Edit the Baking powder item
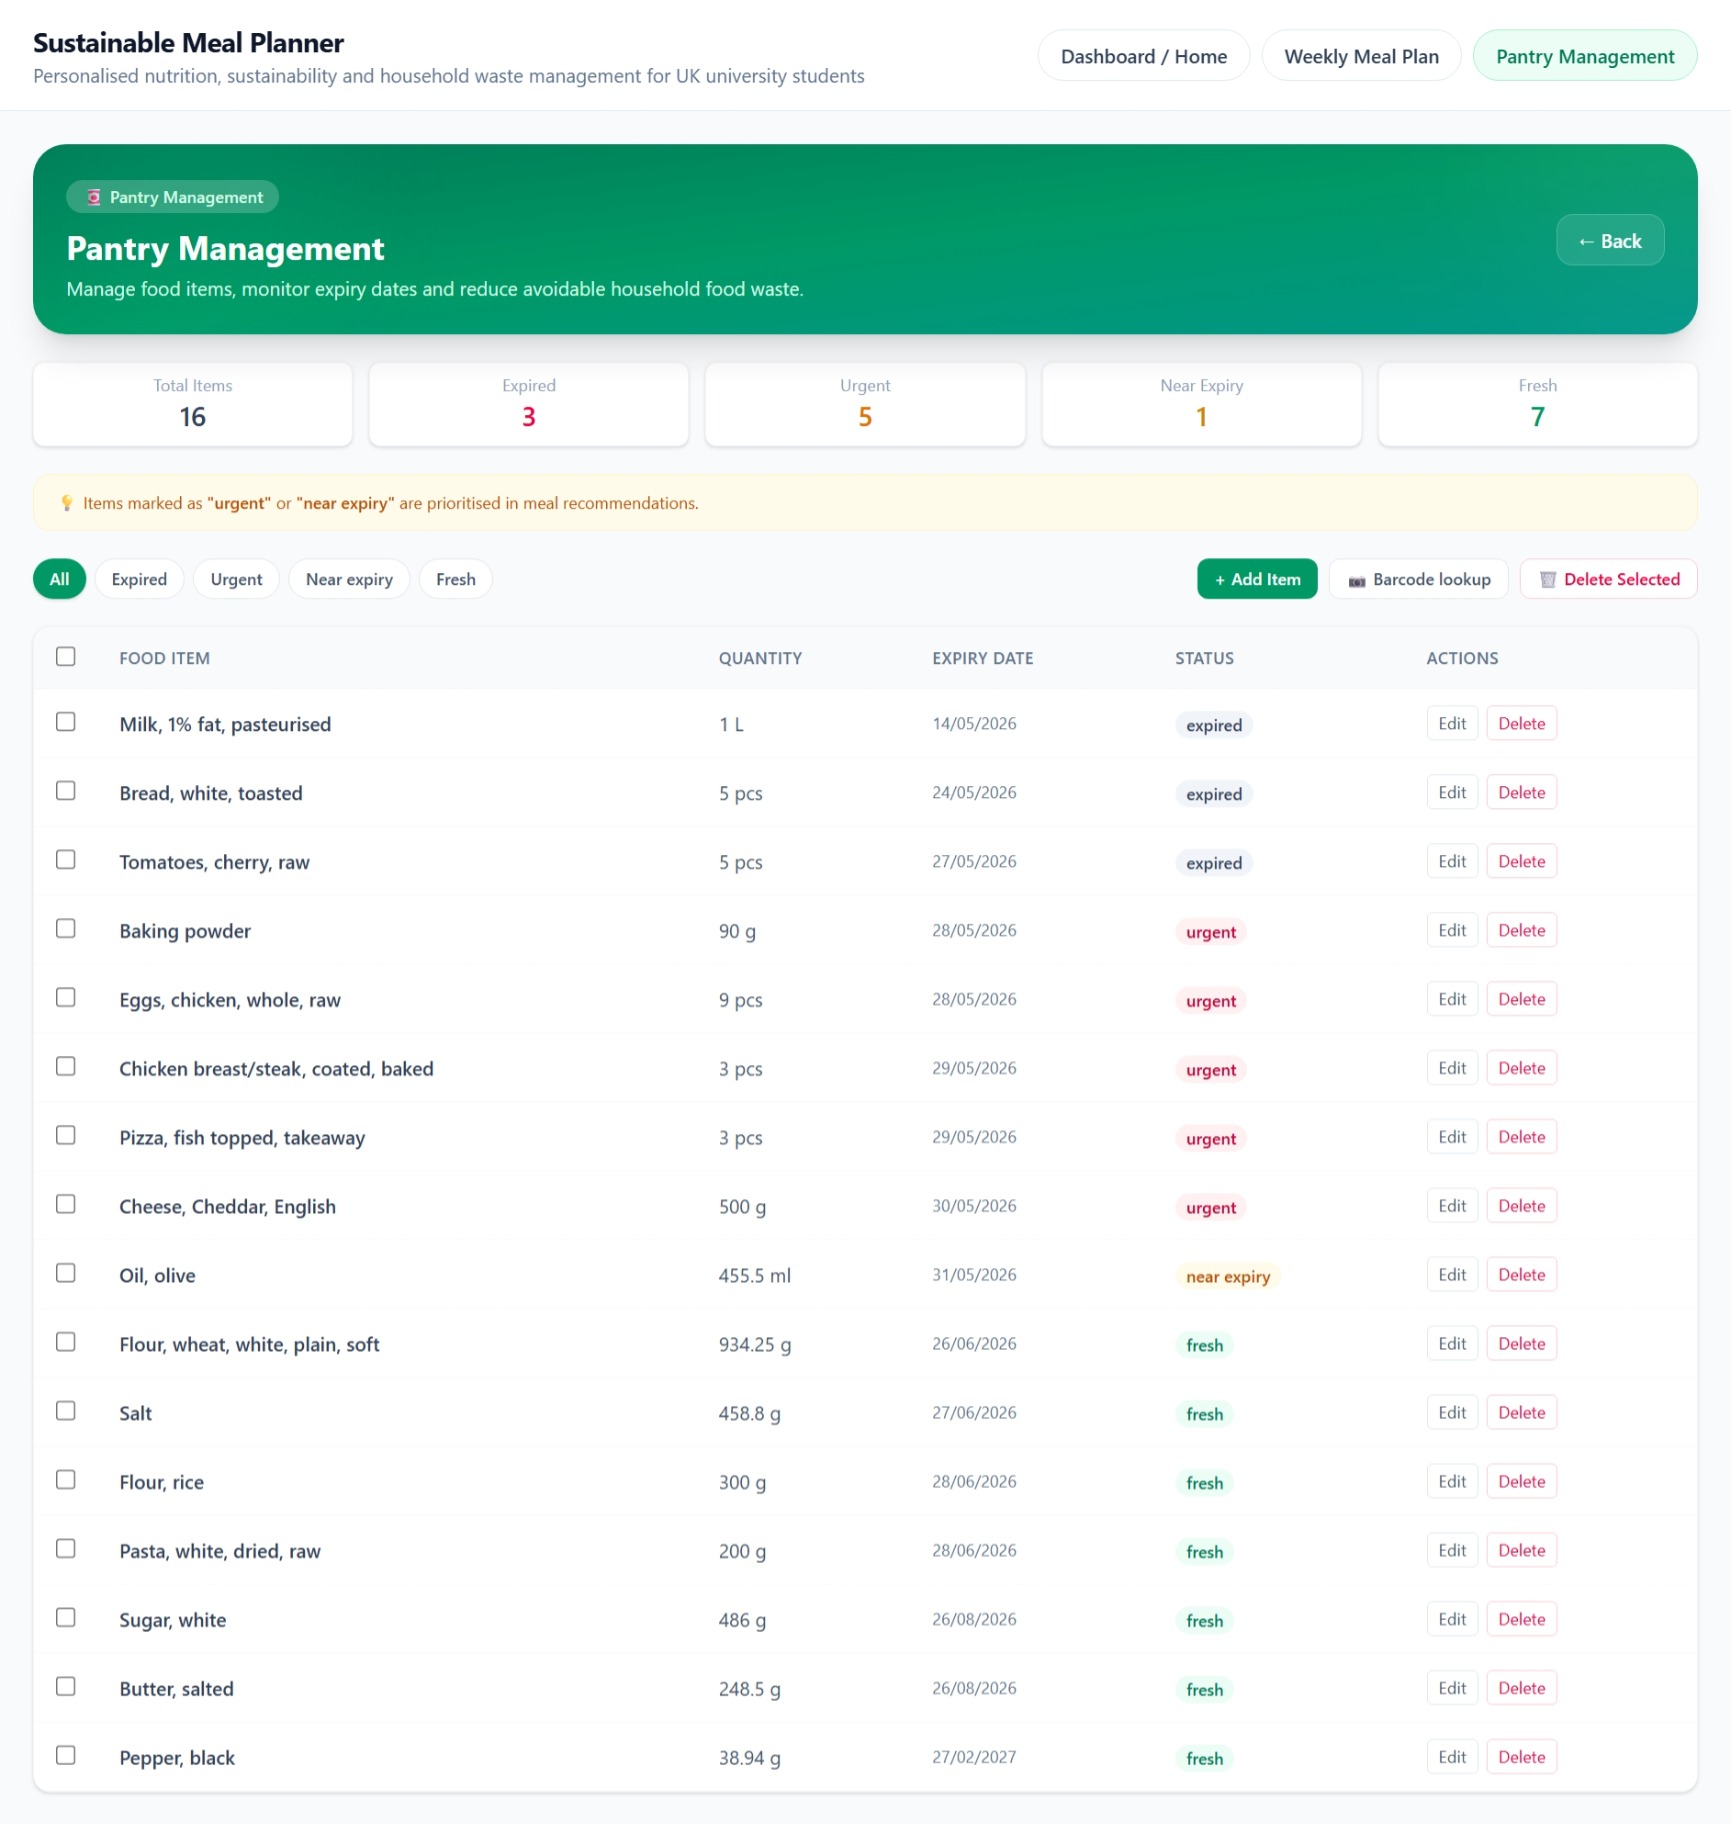This screenshot has height=1824, width=1731. tap(1452, 930)
